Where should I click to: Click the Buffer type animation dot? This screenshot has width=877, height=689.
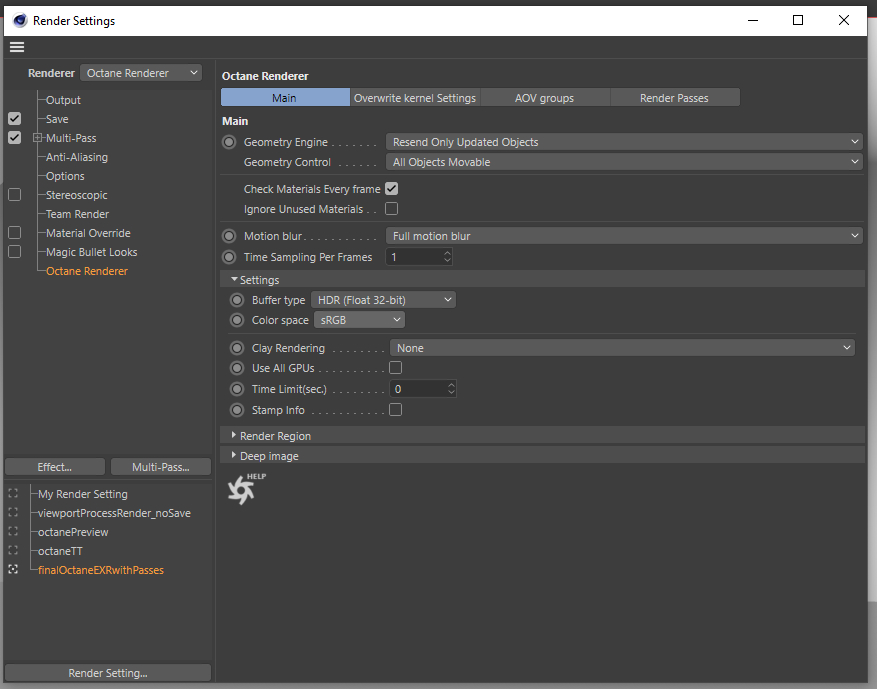coord(237,300)
